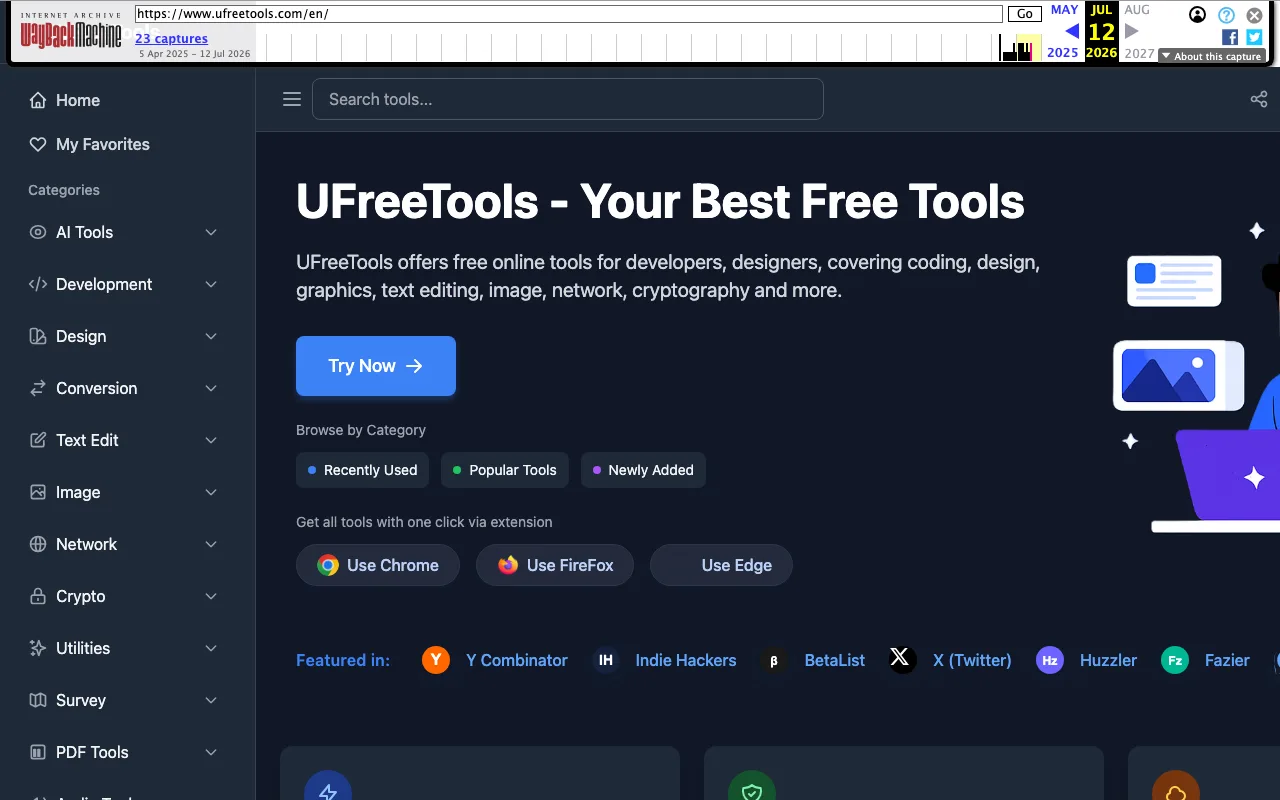Click the Conversion arrows icon

pyautogui.click(x=38, y=388)
